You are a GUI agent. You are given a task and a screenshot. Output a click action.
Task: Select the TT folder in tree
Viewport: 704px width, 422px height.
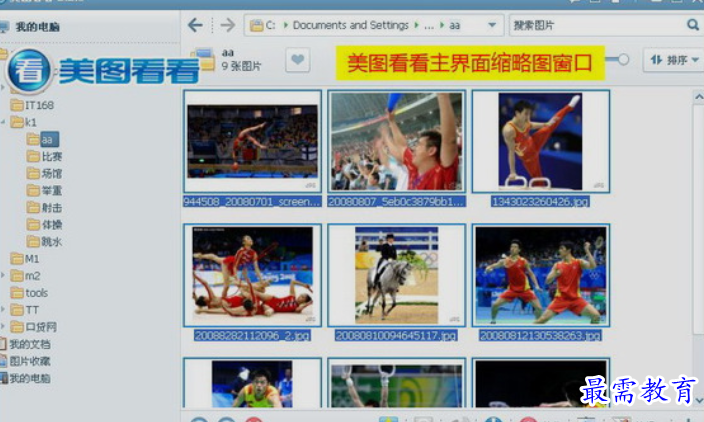(x=25, y=310)
